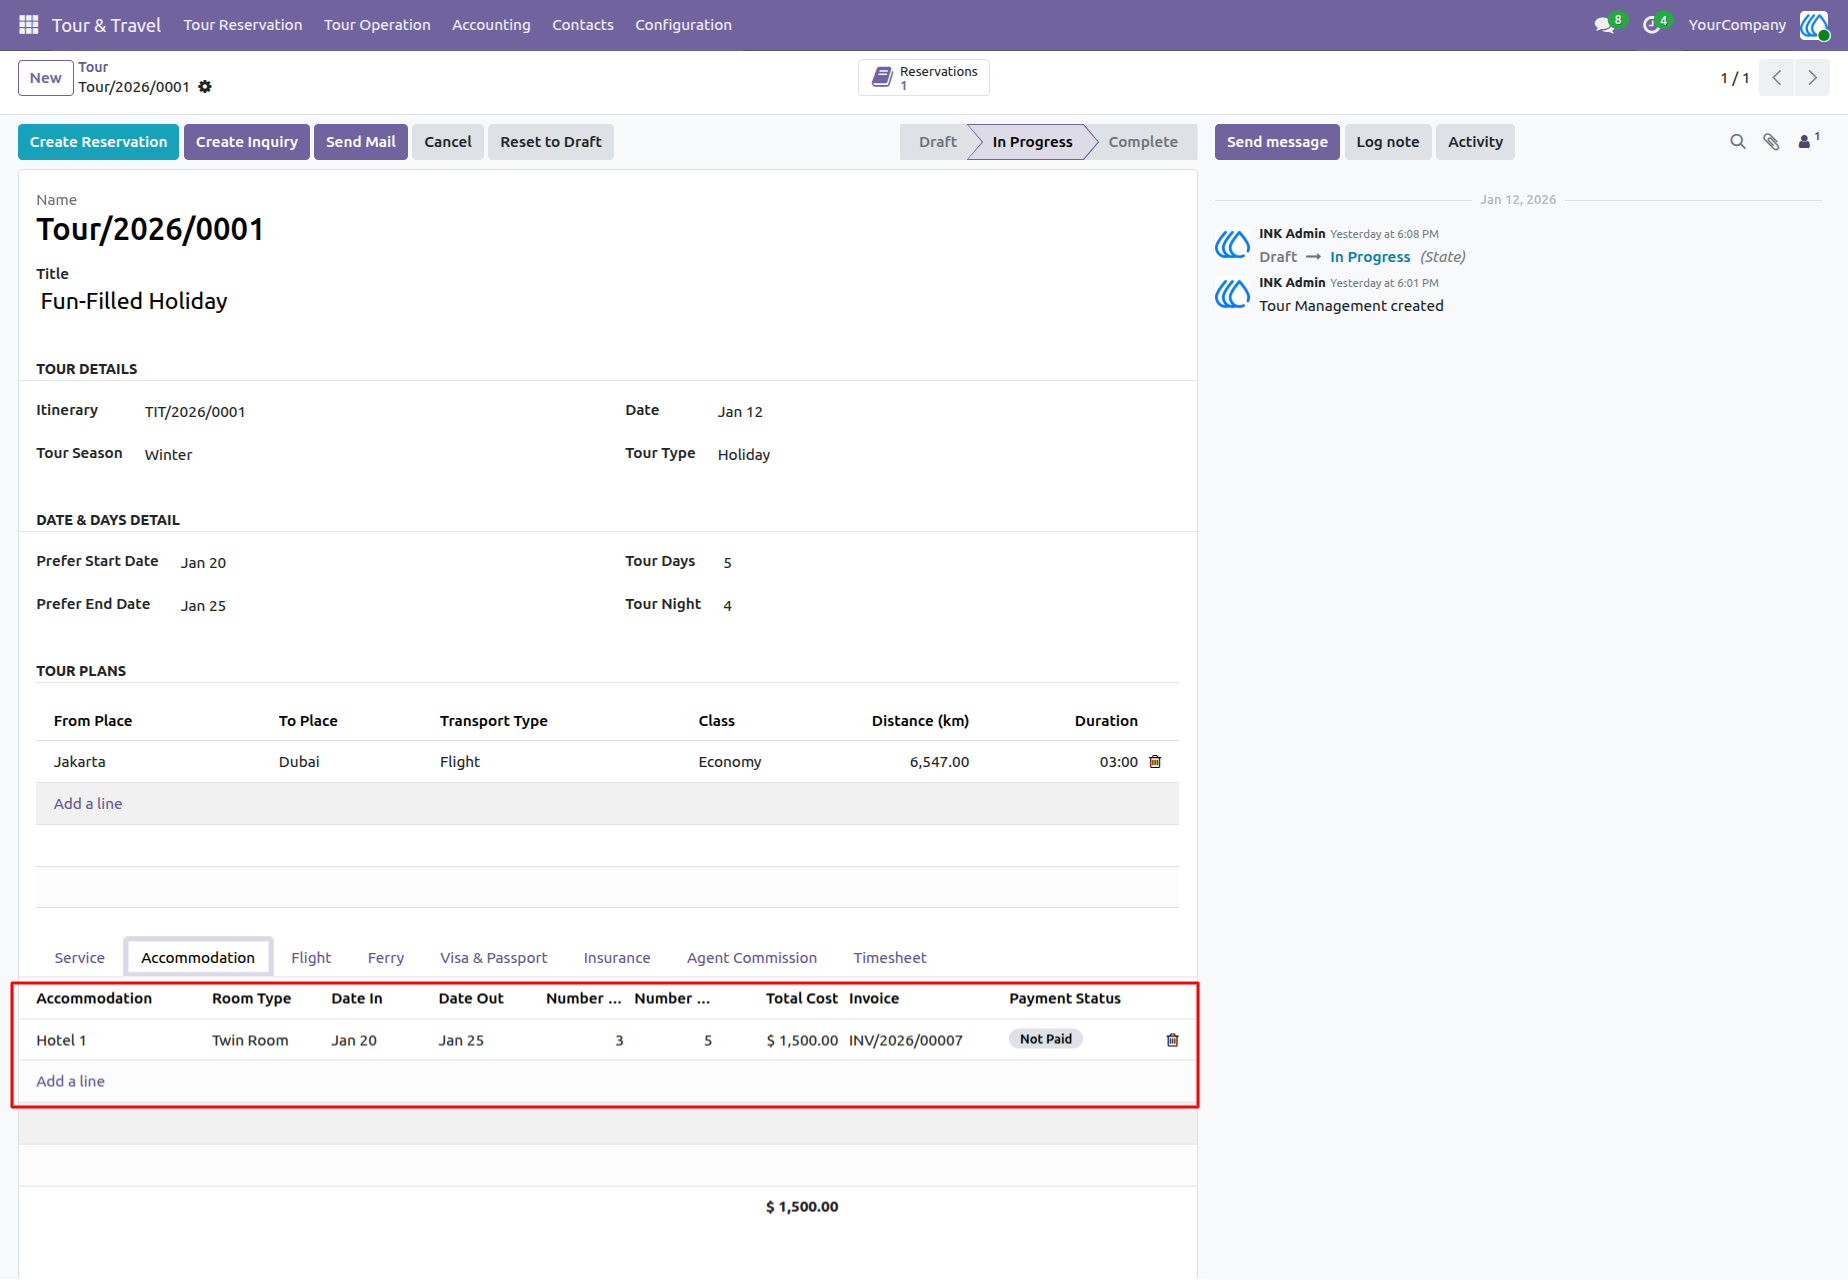Click Create Reservation button
Screen dimensions: 1848x1281
click(99, 142)
